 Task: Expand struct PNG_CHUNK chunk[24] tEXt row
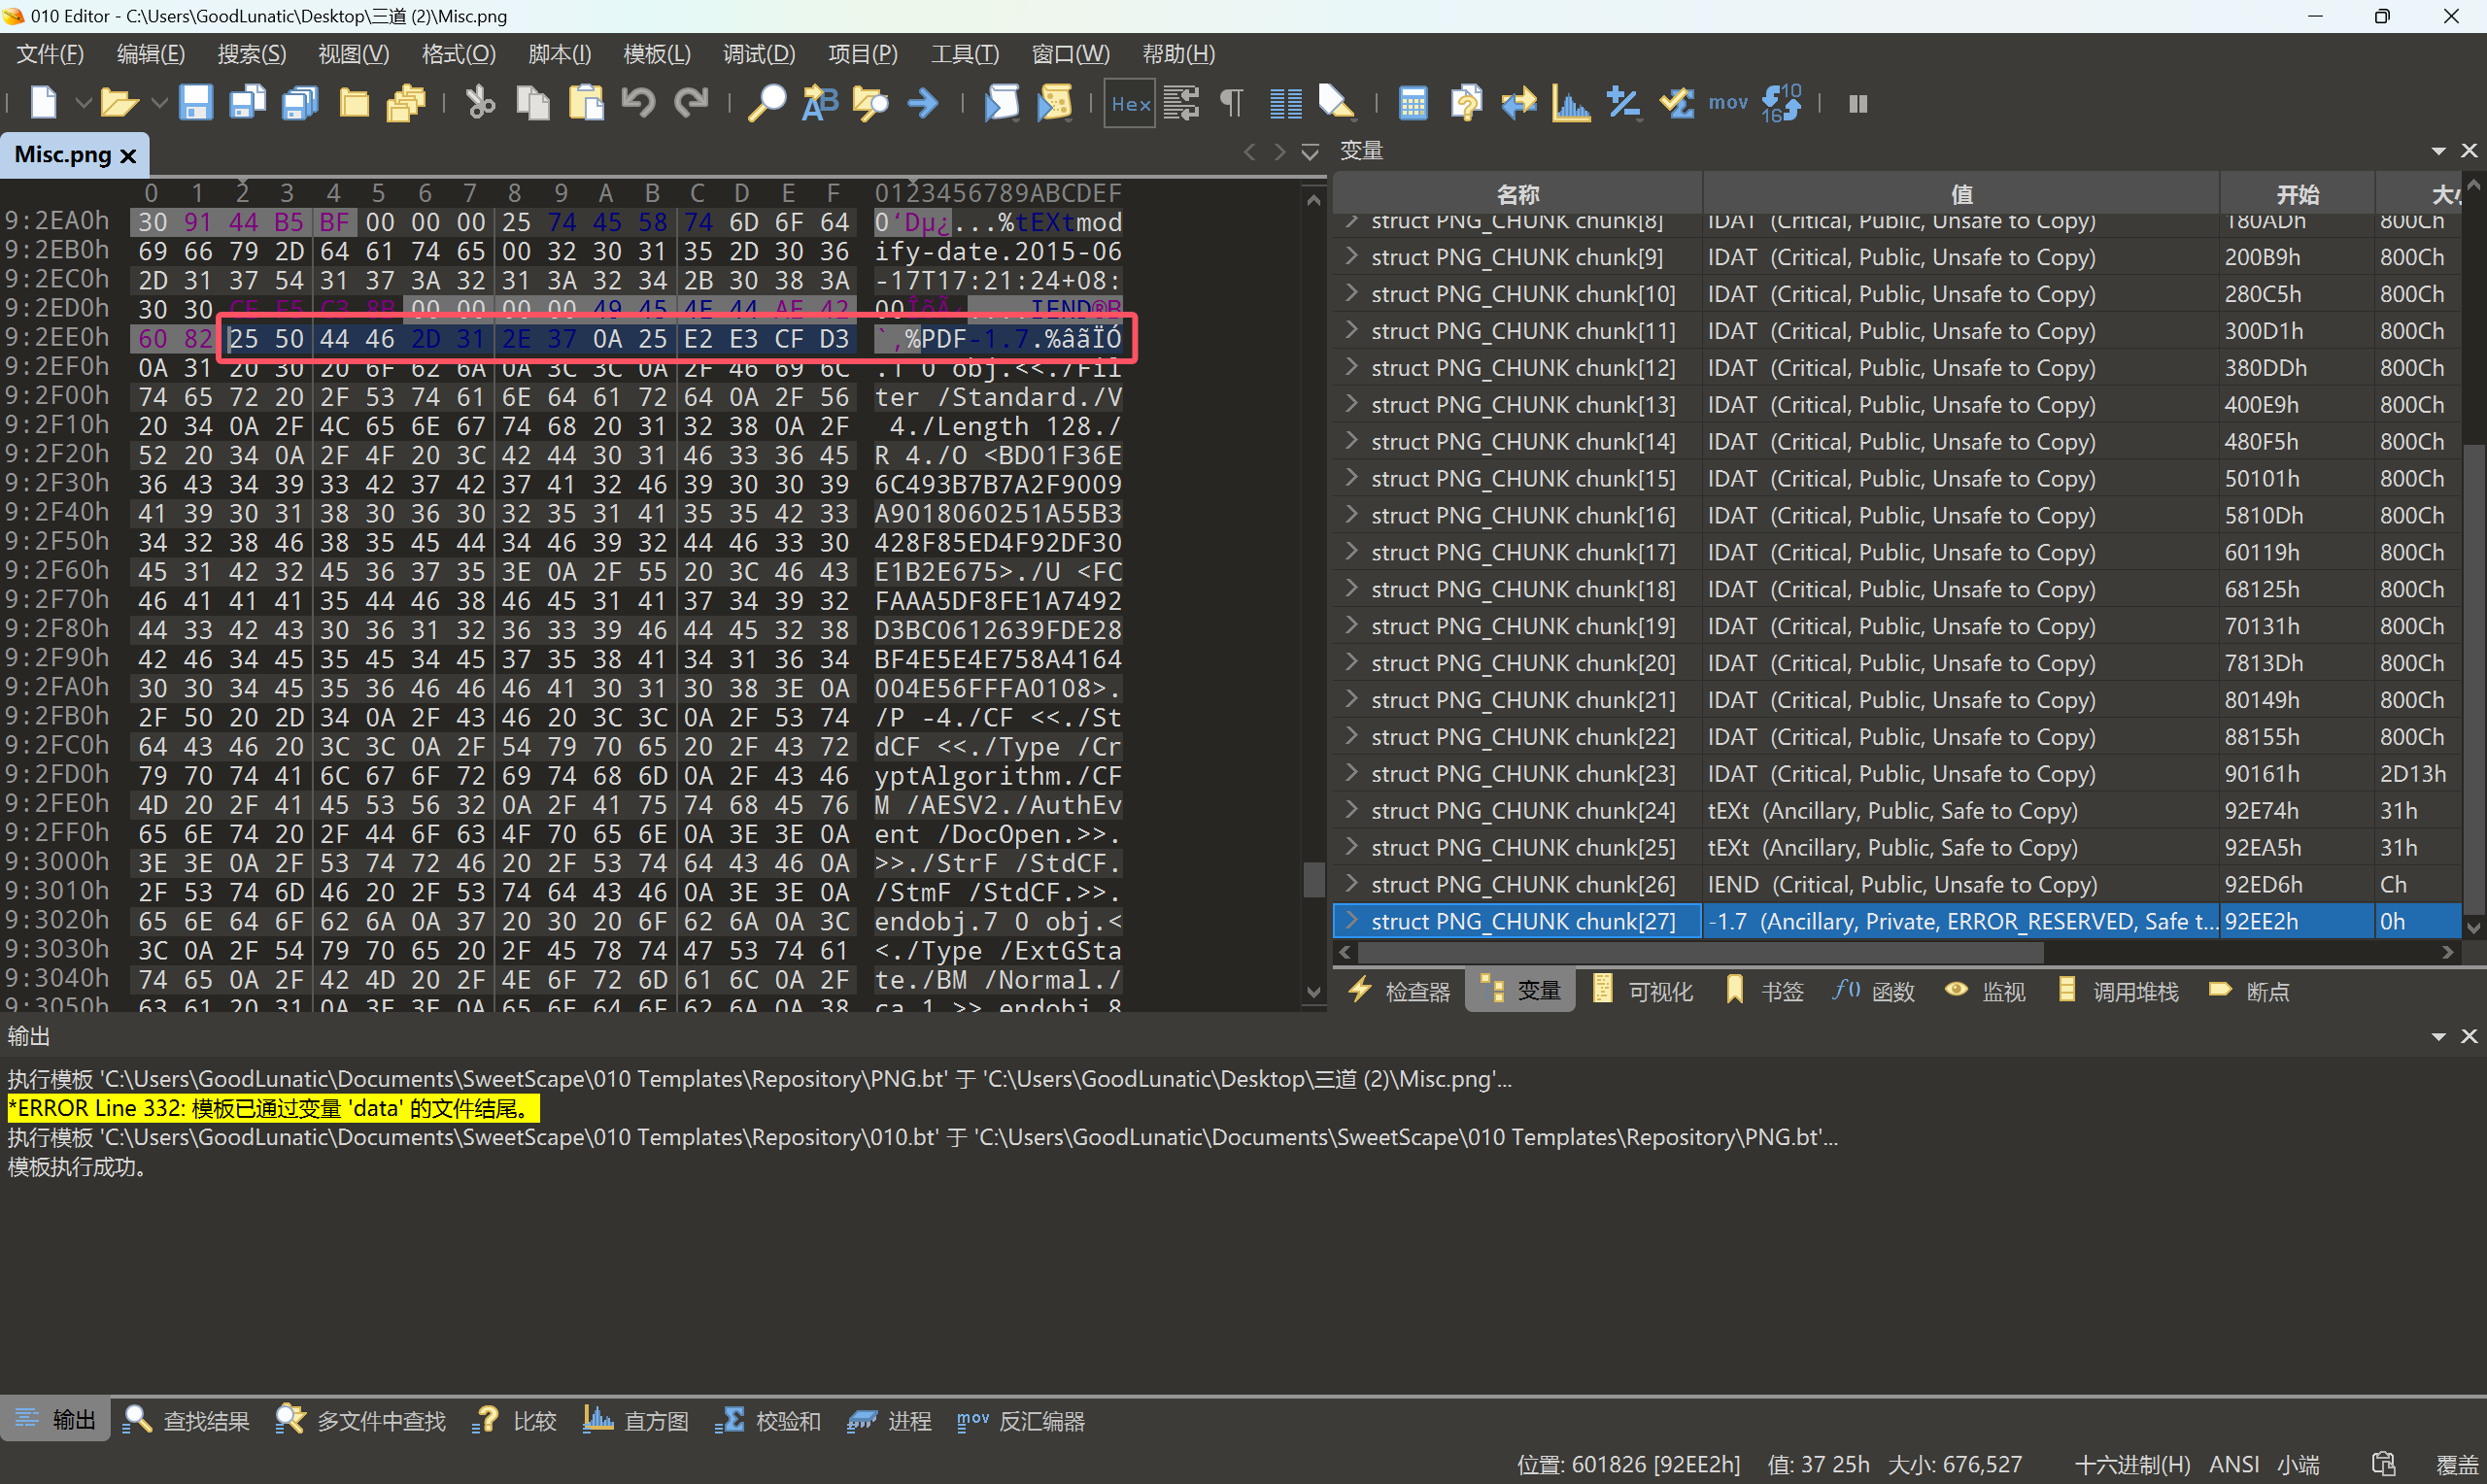(x=1351, y=809)
